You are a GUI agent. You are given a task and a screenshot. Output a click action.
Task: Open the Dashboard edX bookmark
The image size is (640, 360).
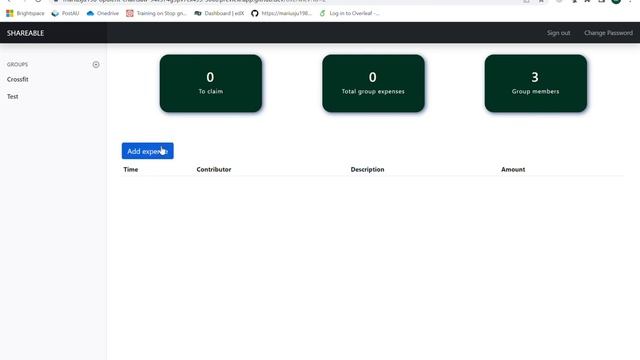219,13
